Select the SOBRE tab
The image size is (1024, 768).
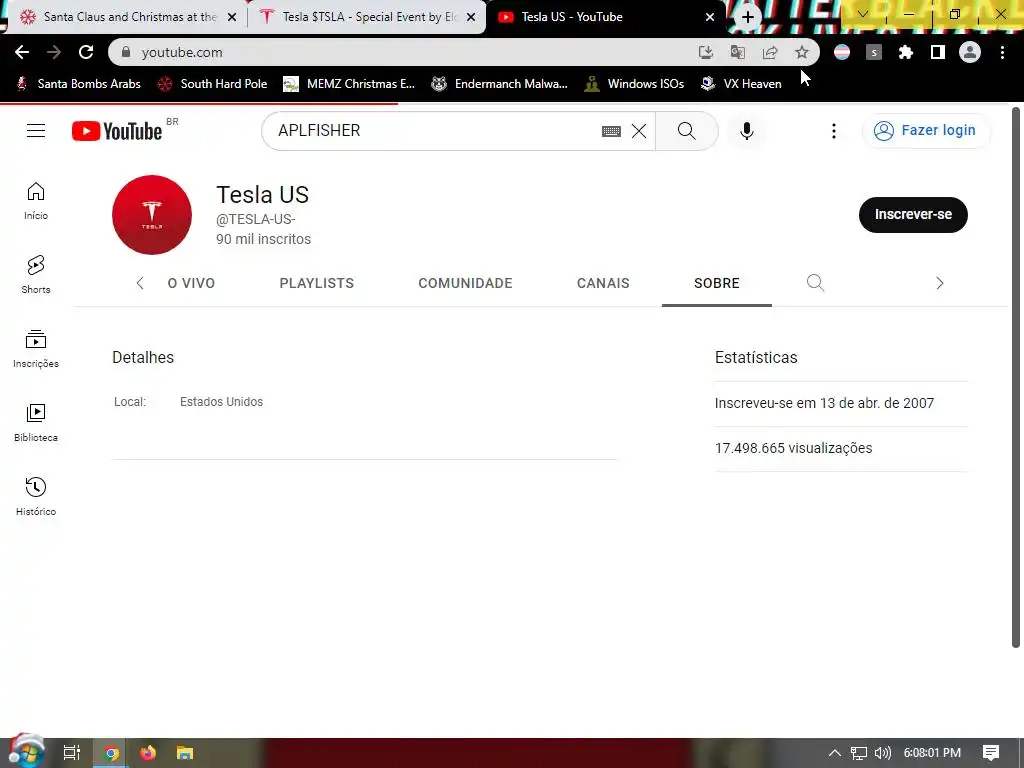716,283
